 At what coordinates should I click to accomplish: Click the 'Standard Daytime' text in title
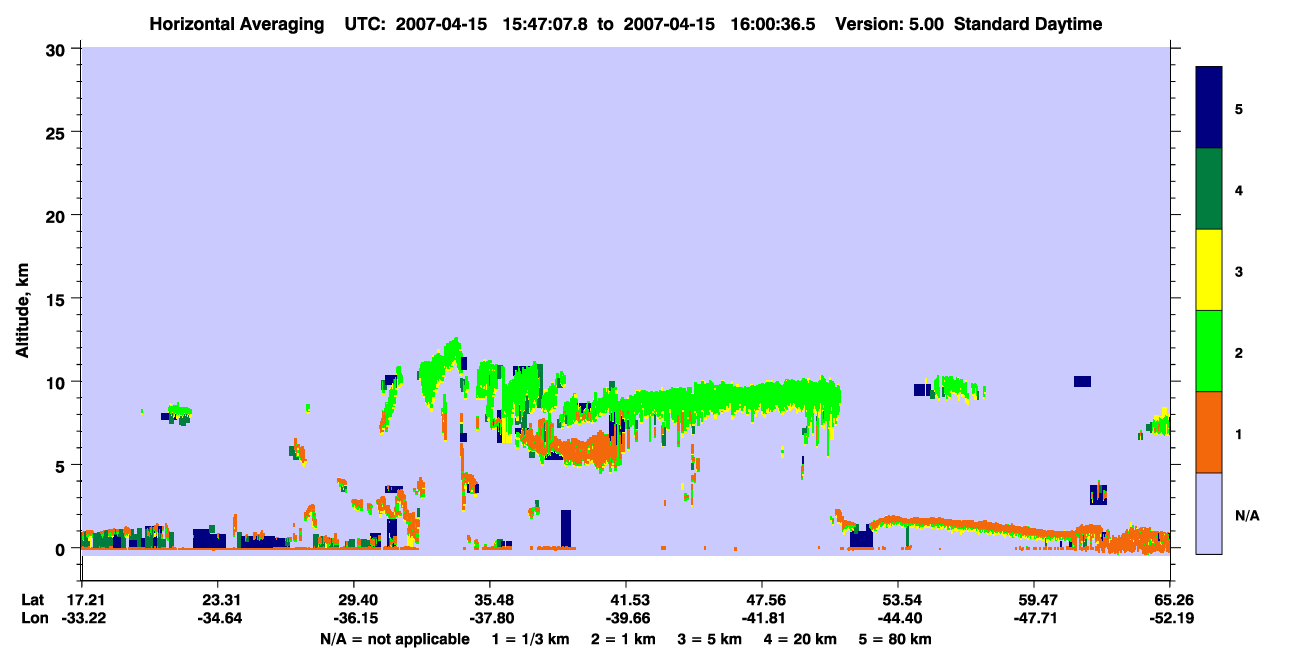click(1028, 24)
